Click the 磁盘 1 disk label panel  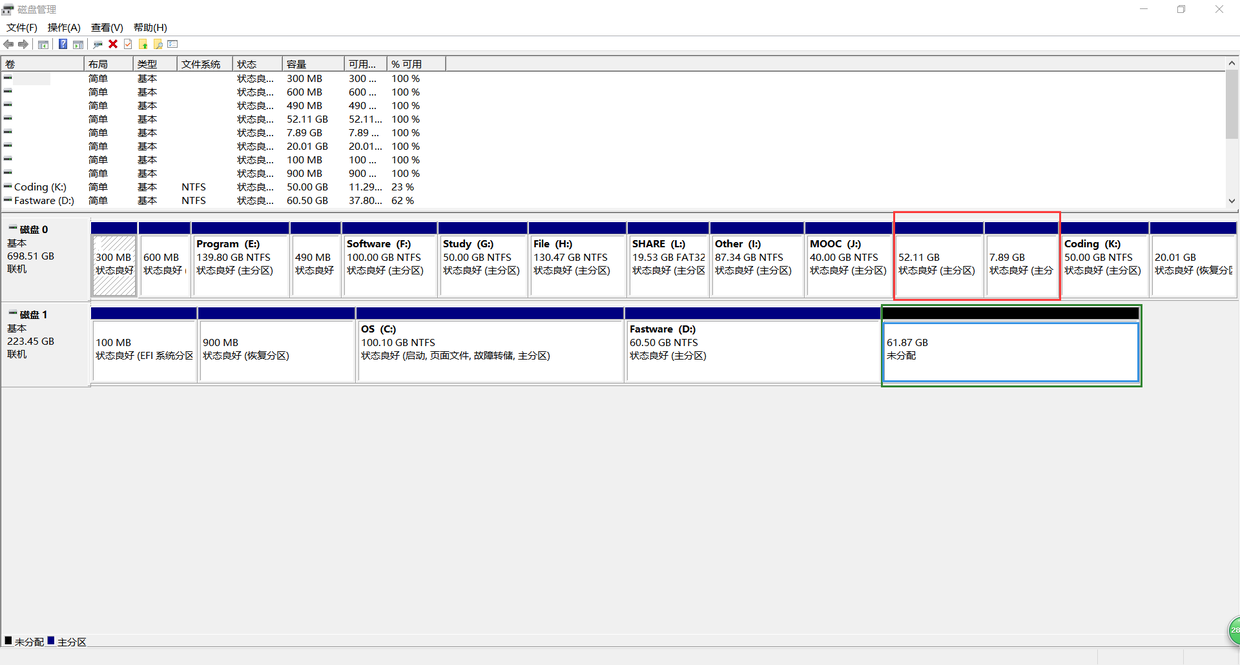45,340
